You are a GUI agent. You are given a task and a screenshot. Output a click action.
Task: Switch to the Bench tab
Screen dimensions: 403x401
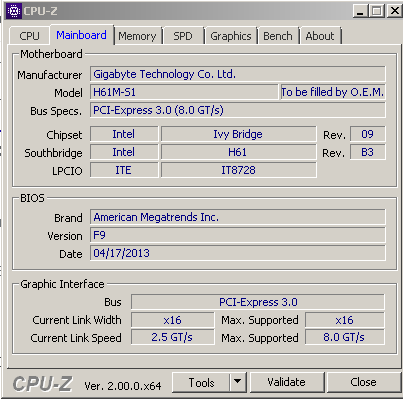point(278,36)
